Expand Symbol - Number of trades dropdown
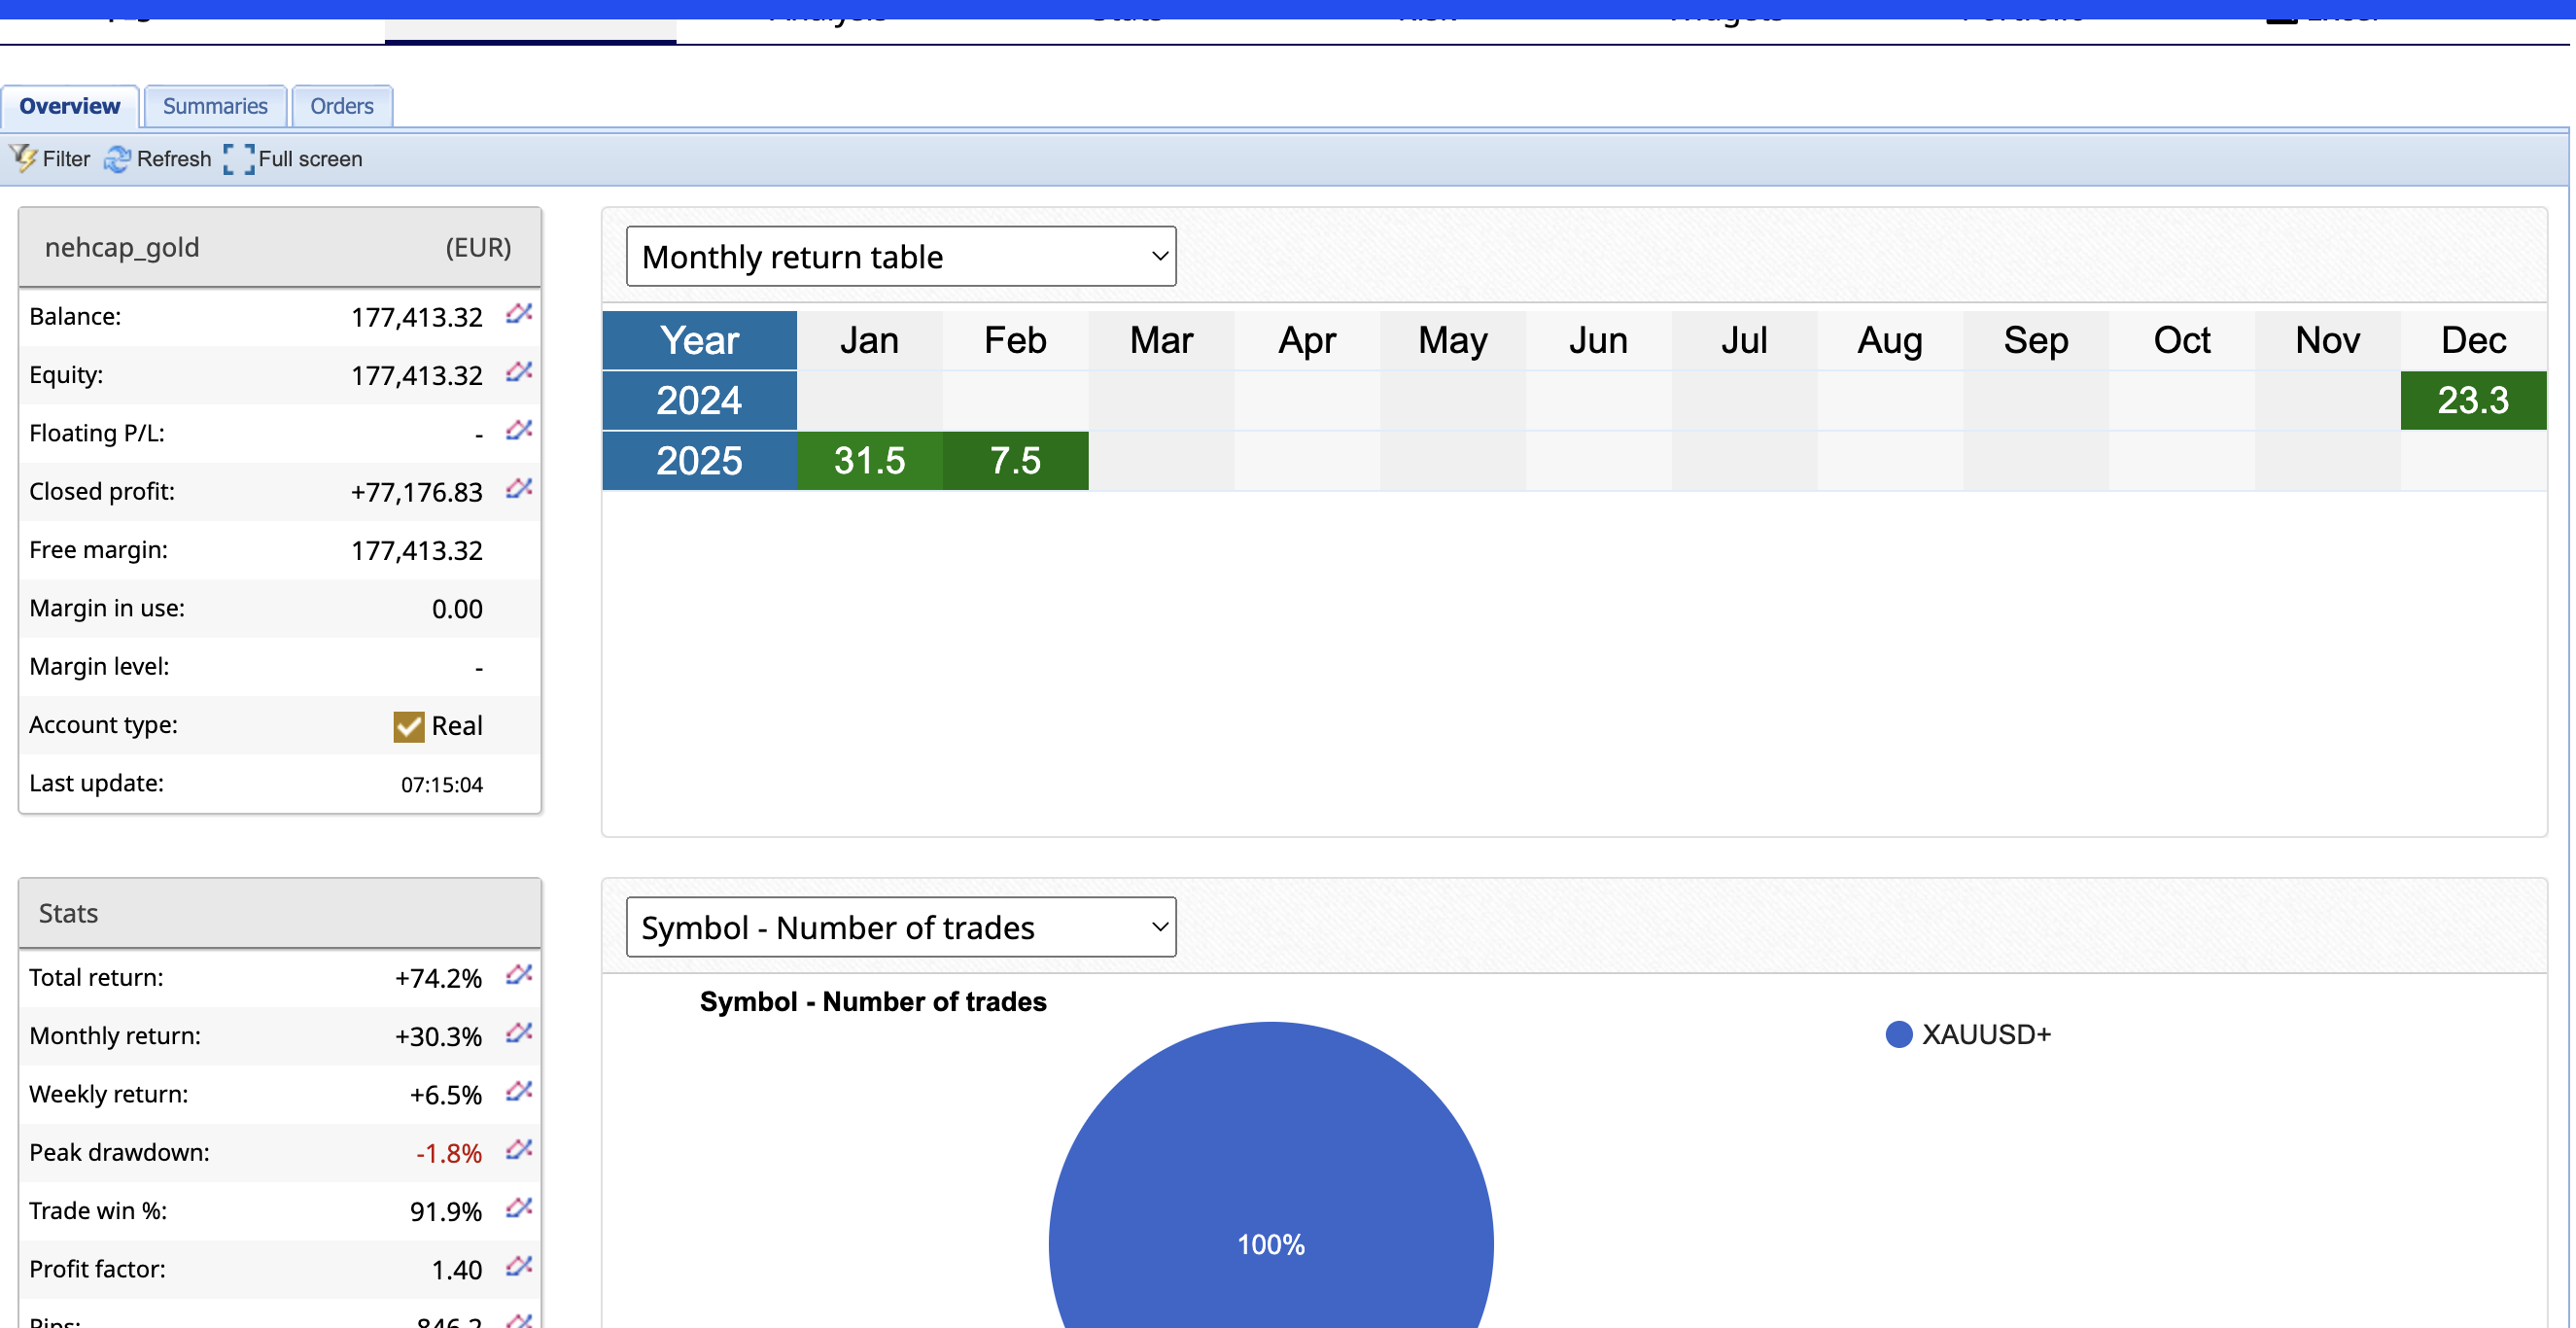Image resolution: width=2576 pixels, height=1328 pixels. 900,927
